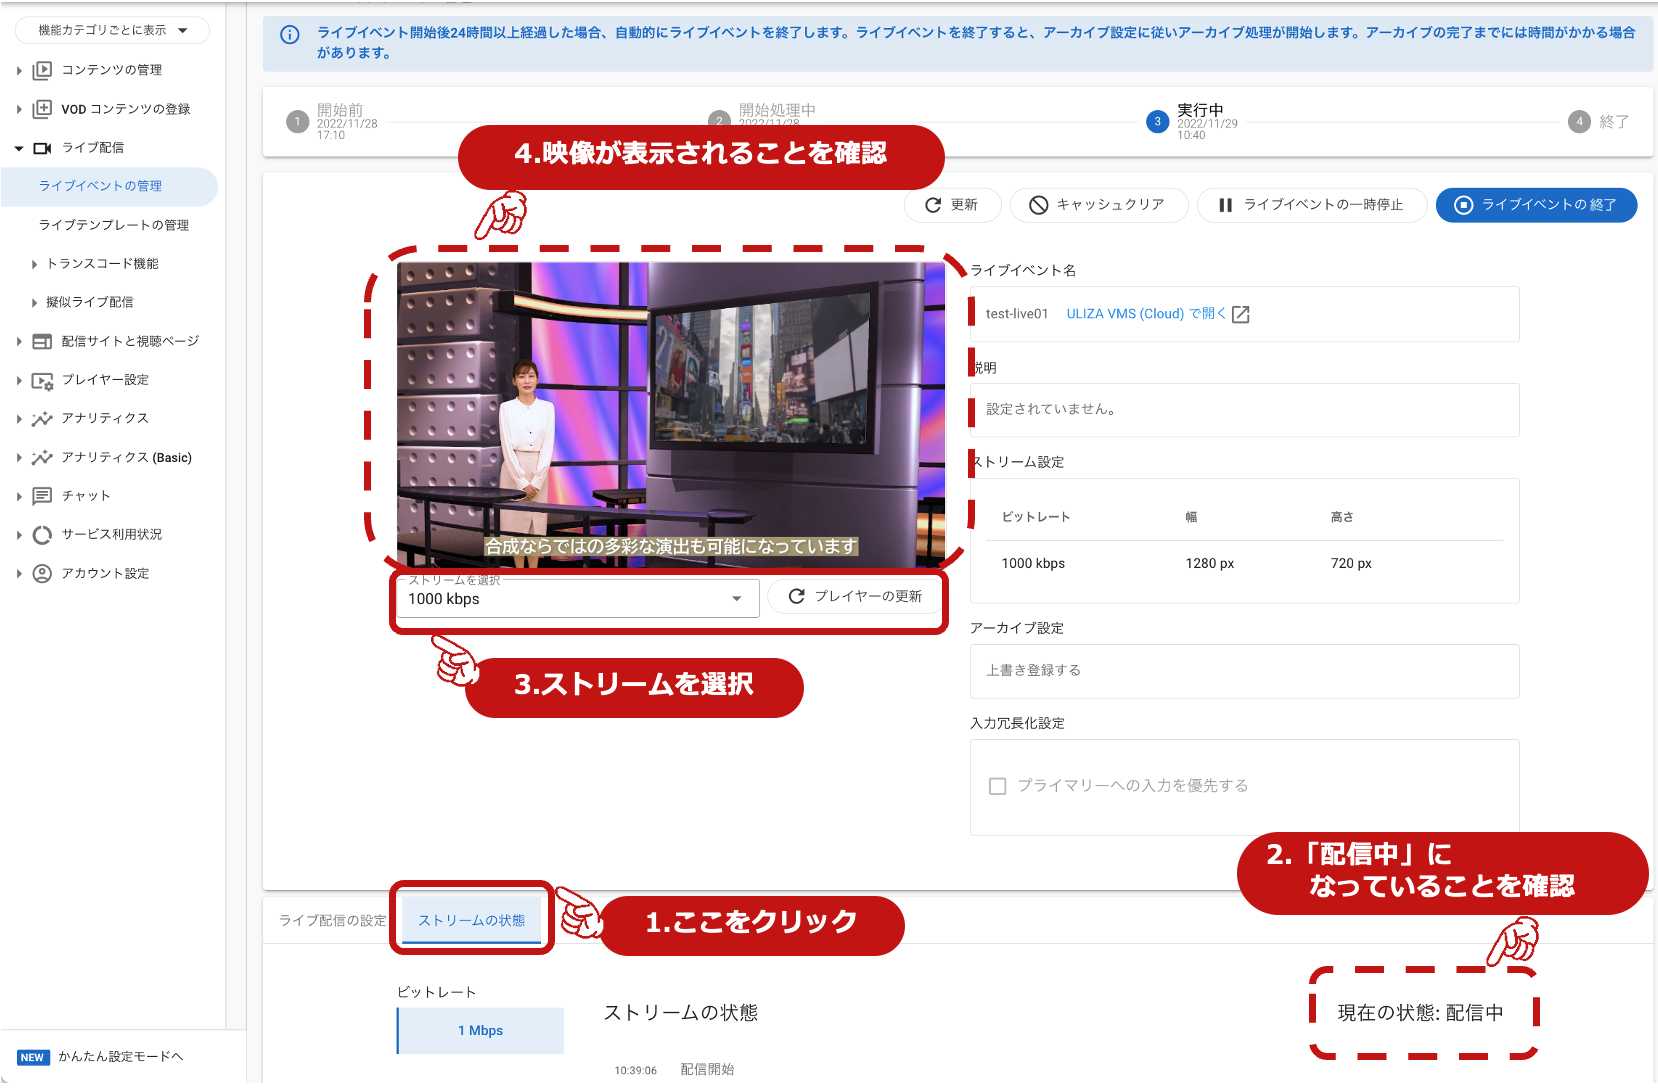Open ライブテンプレートの管理 menu item
Viewport: 1658px width, 1088px height.
[x=113, y=225]
